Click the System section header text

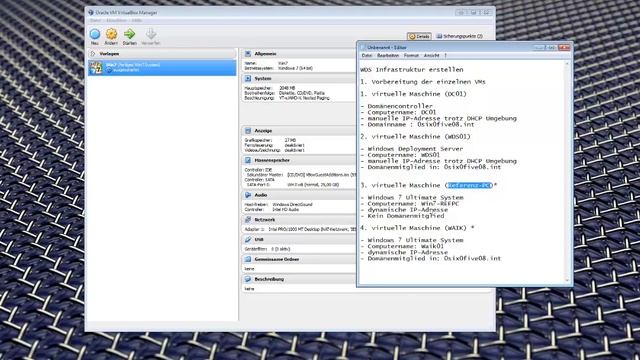click(x=262, y=78)
